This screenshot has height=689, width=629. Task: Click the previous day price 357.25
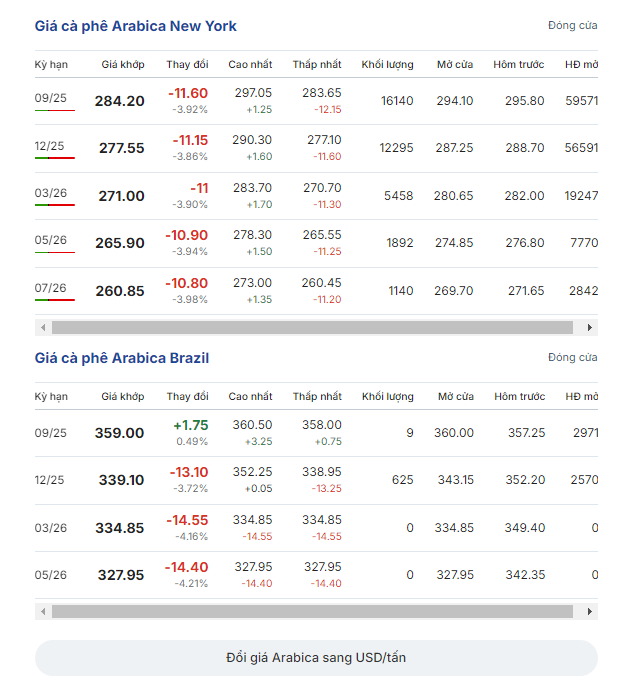527,433
